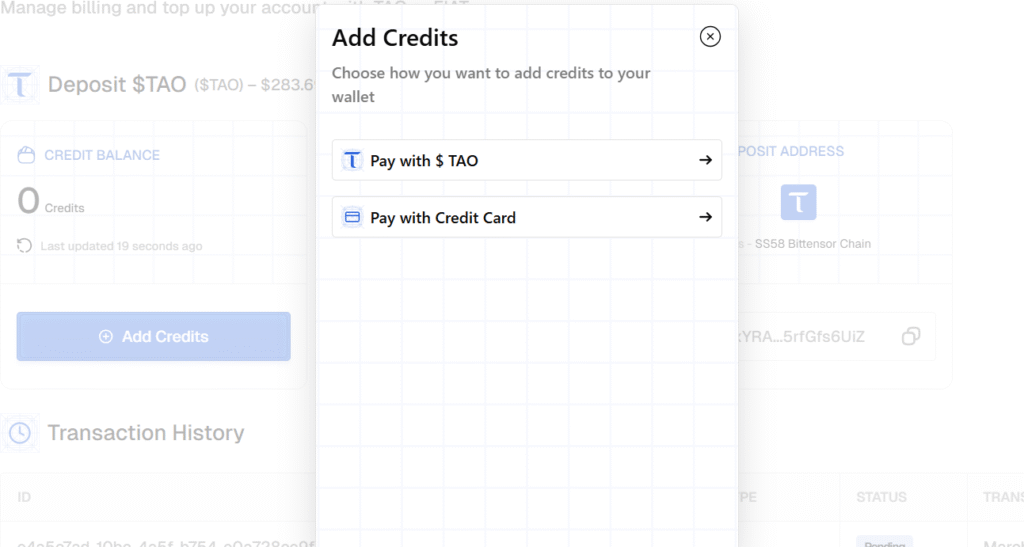
Task: Click the TAO icon beside Deposit $TAO heading
Action: pyautogui.click(x=20, y=84)
